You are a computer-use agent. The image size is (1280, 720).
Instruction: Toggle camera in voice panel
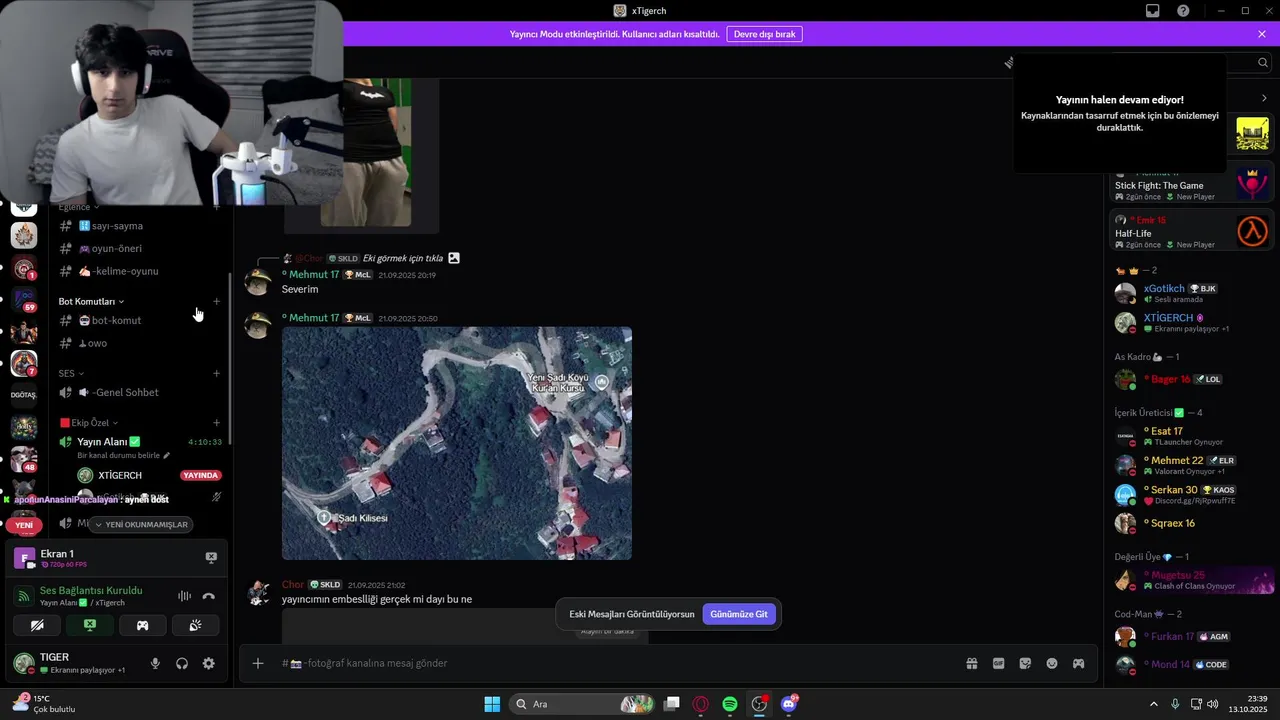(37, 625)
